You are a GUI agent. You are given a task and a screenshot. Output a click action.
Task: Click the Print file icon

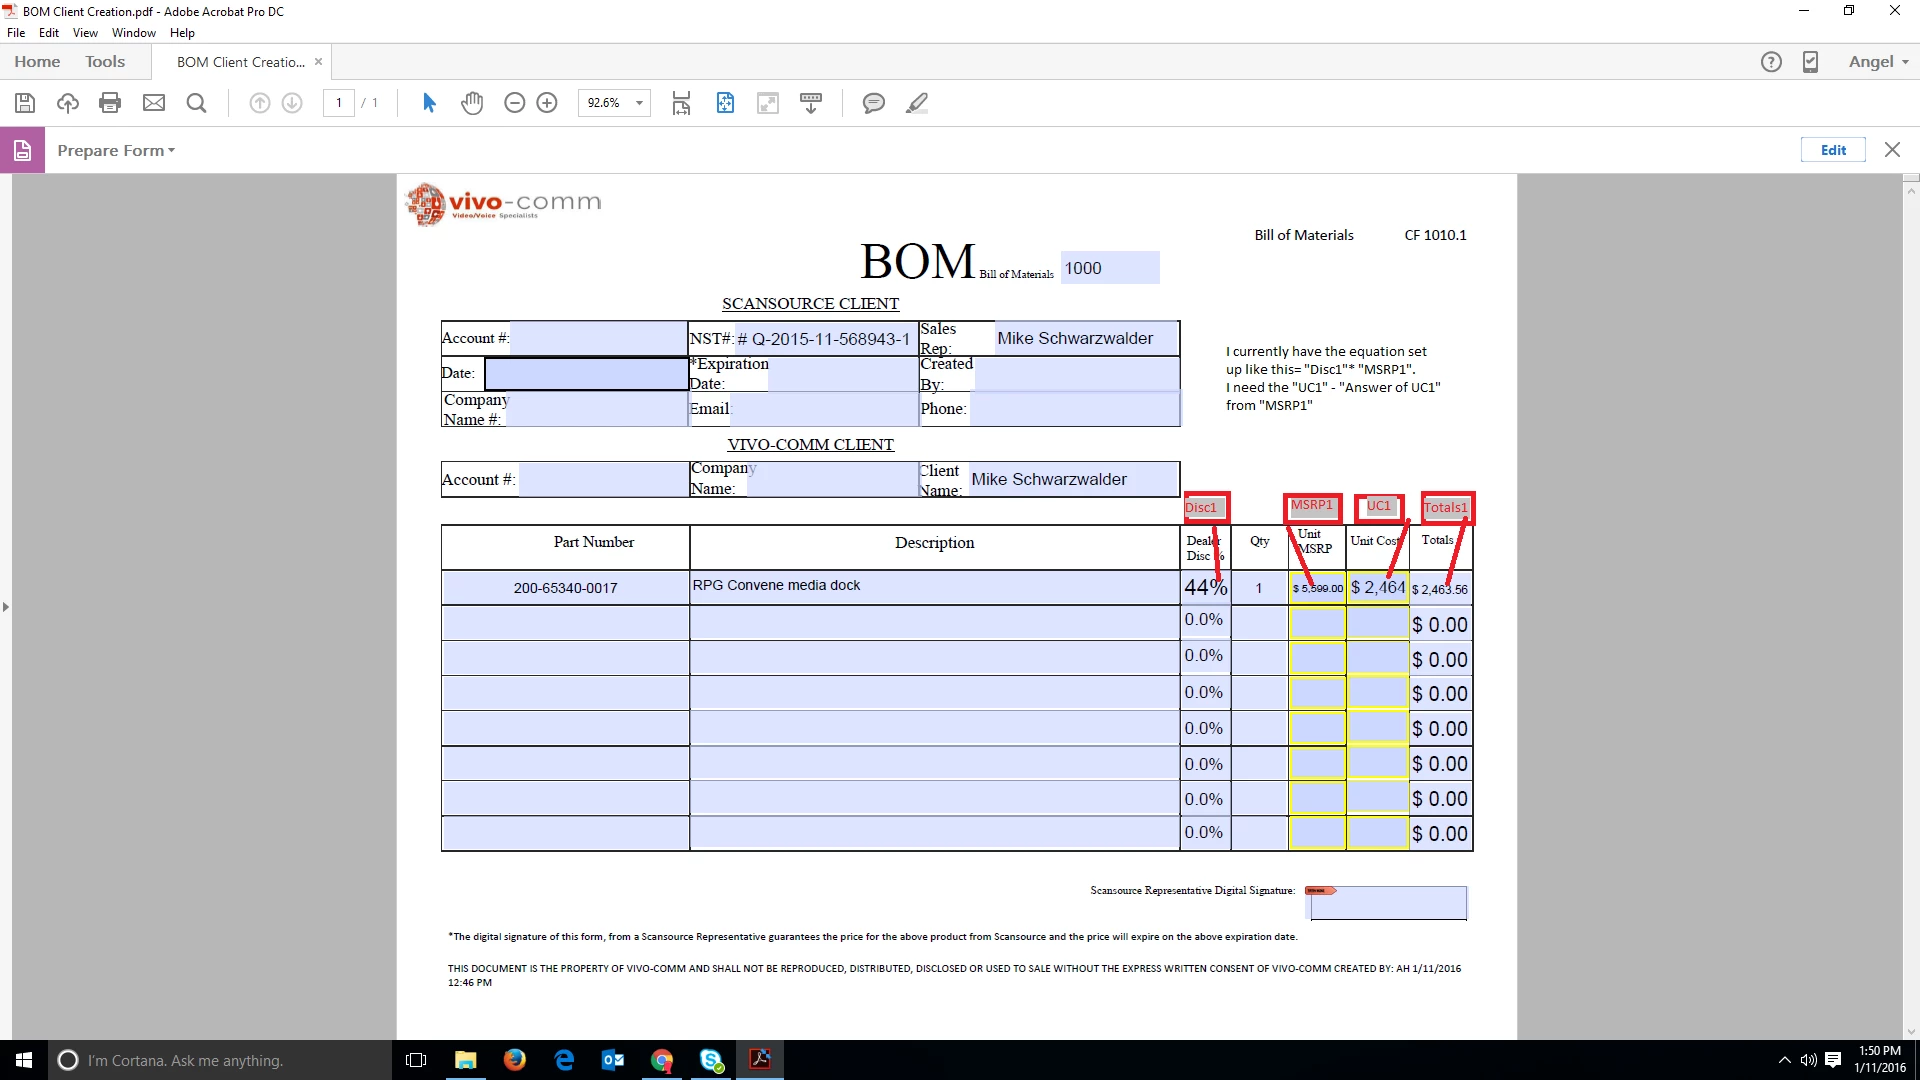(x=110, y=103)
